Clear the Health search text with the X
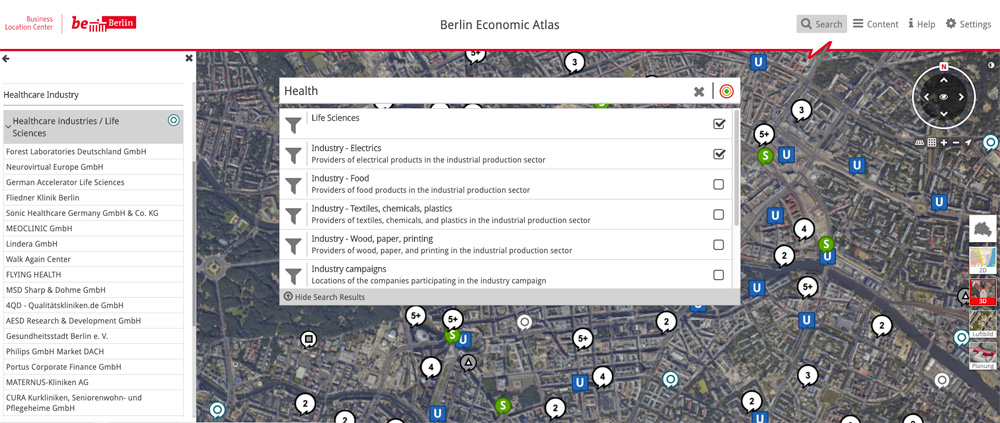1000x423 pixels. pyautogui.click(x=699, y=91)
